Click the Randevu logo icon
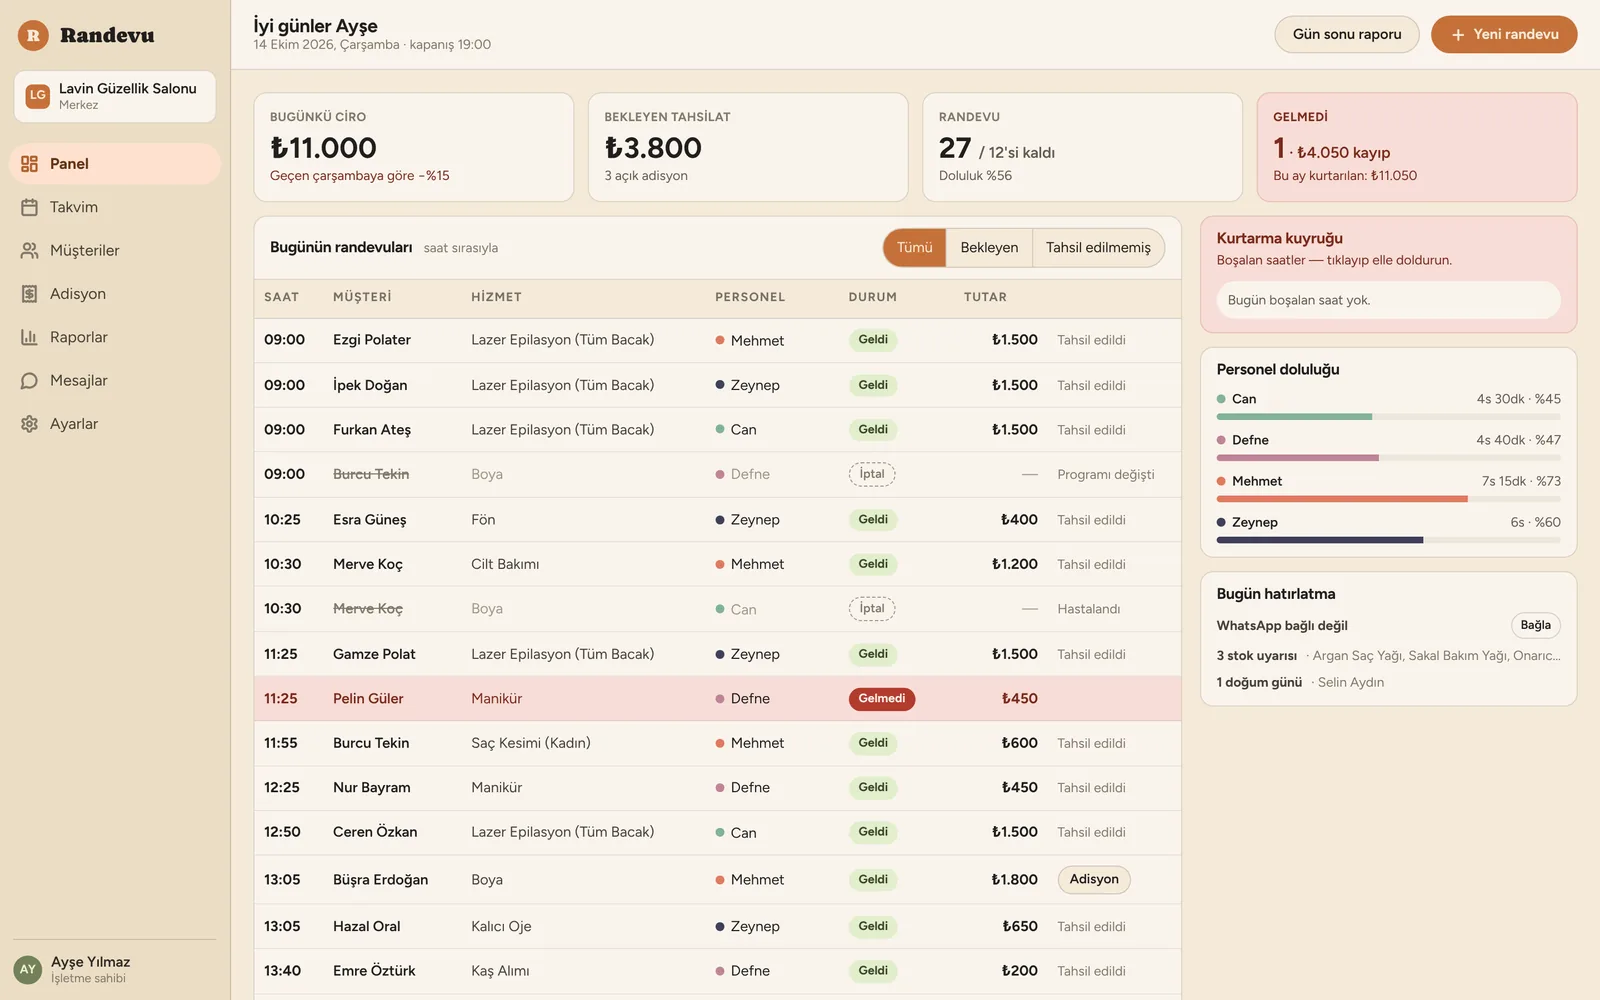1600x1000 pixels. (33, 36)
